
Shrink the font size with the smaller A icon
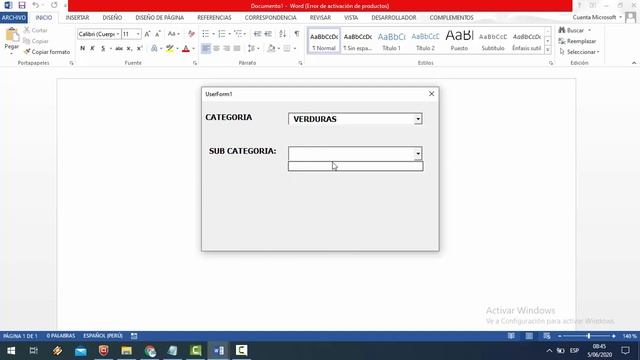point(158,34)
